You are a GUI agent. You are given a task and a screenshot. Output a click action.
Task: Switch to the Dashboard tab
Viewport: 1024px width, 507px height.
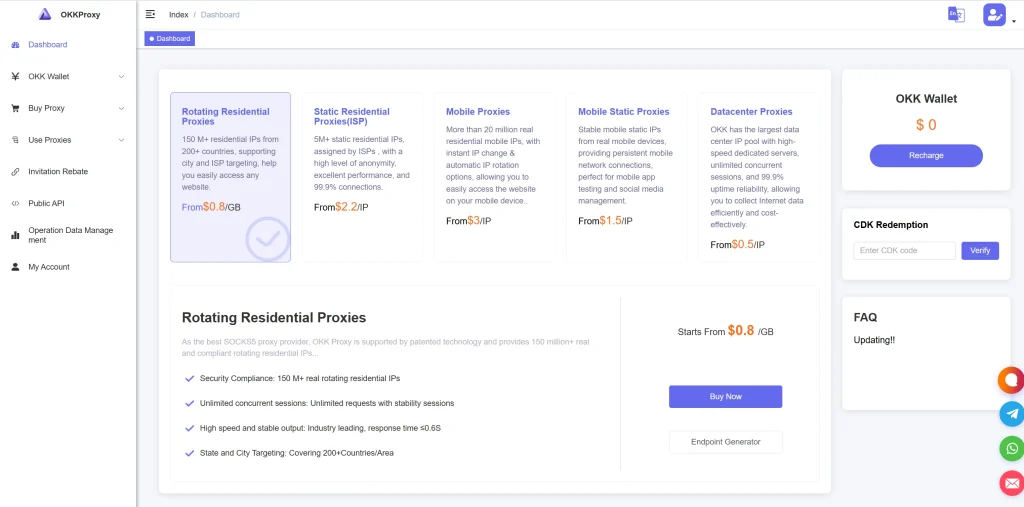[x=170, y=39]
